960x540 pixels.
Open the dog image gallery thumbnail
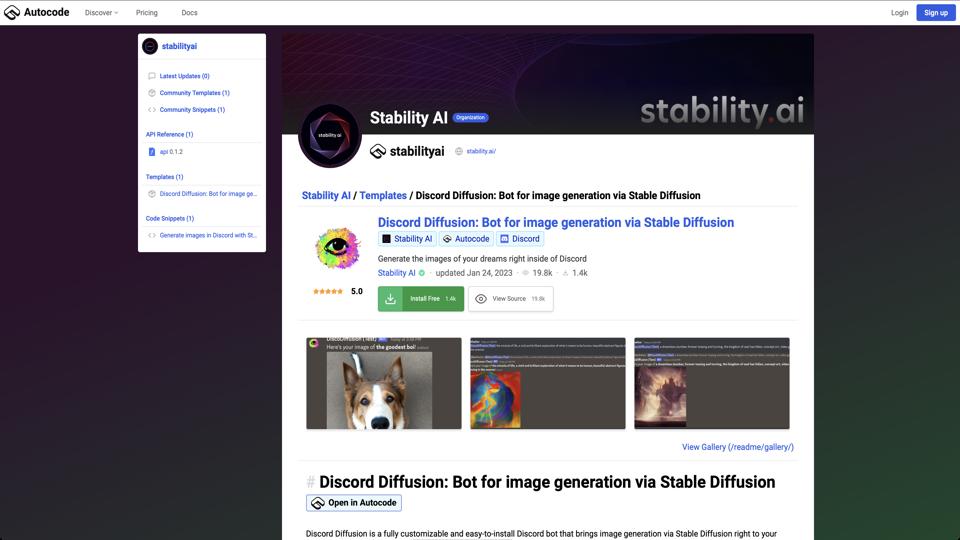coord(384,384)
